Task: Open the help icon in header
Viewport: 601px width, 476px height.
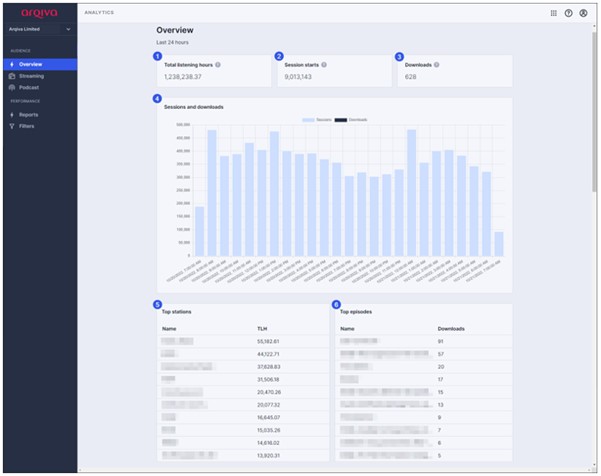Action: (568, 13)
